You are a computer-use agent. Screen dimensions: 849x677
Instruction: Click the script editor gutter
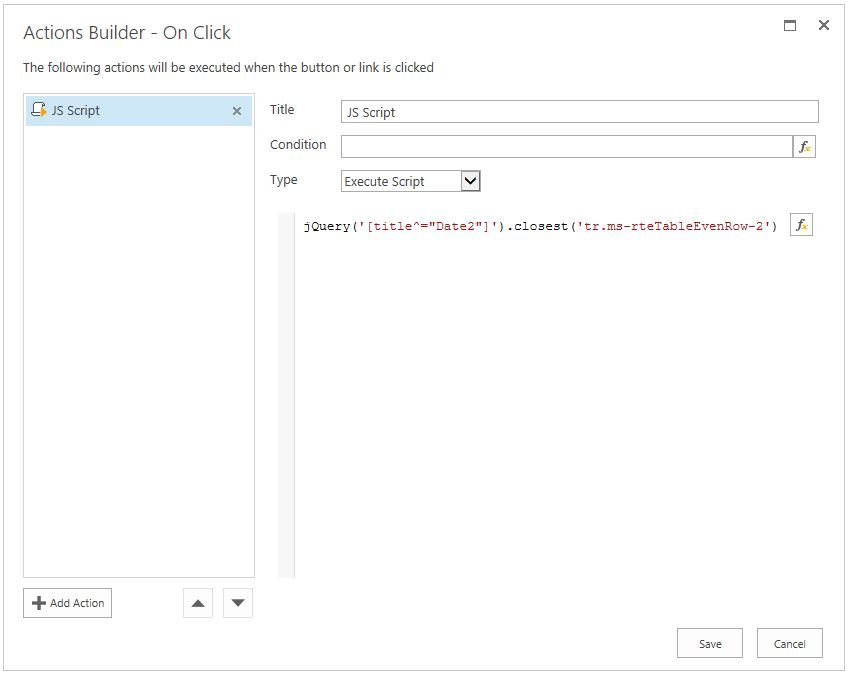point(286,395)
